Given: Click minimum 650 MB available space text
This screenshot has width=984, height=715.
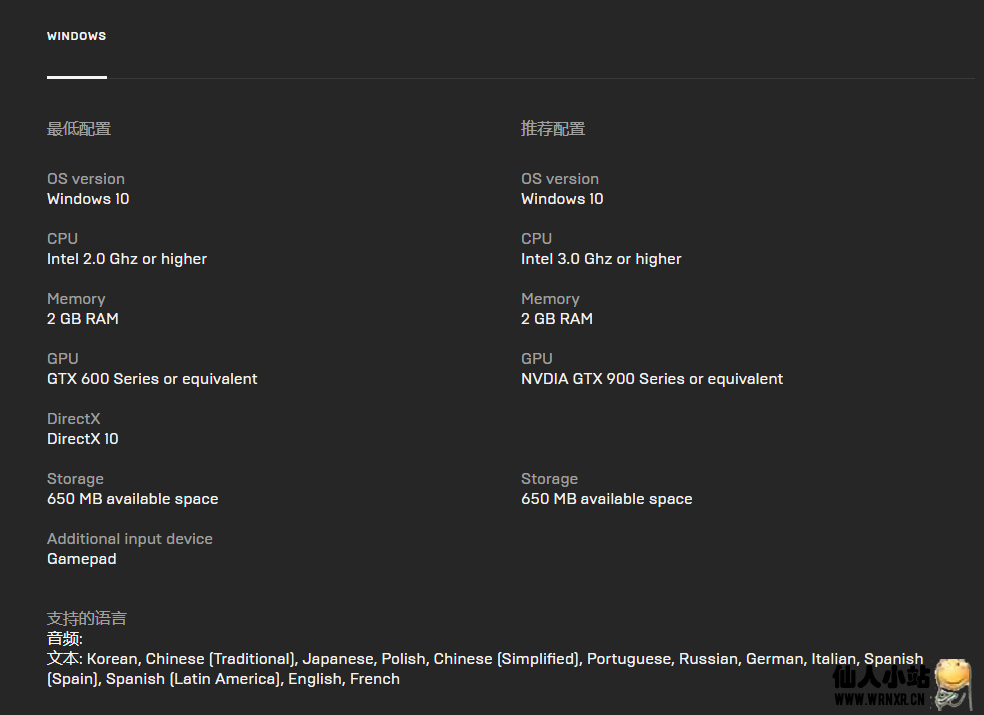Looking at the screenshot, I should [x=132, y=499].
